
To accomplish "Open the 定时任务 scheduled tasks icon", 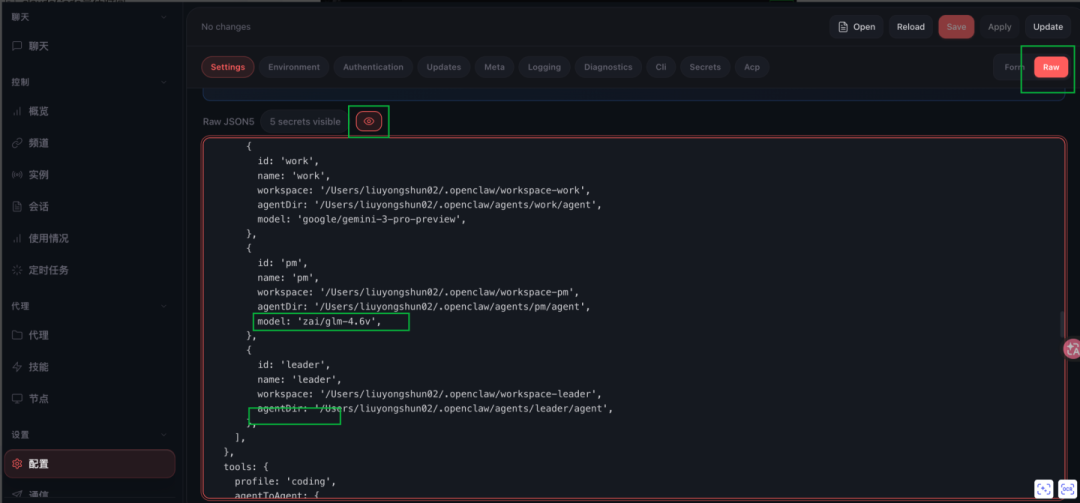I will [x=17, y=270].
